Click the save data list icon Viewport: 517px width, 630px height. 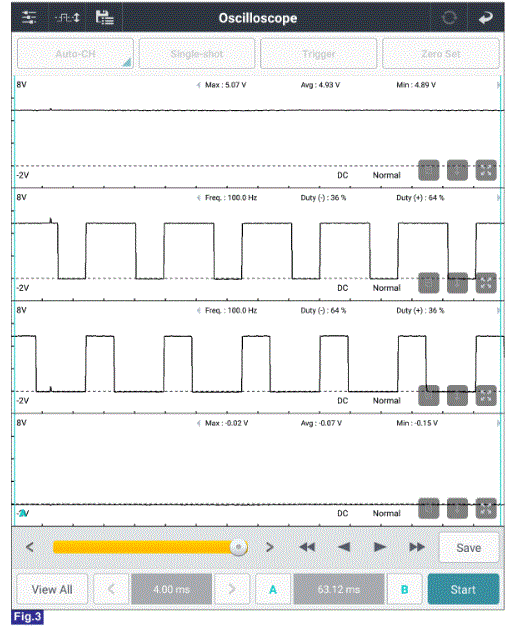coord(104,18)
